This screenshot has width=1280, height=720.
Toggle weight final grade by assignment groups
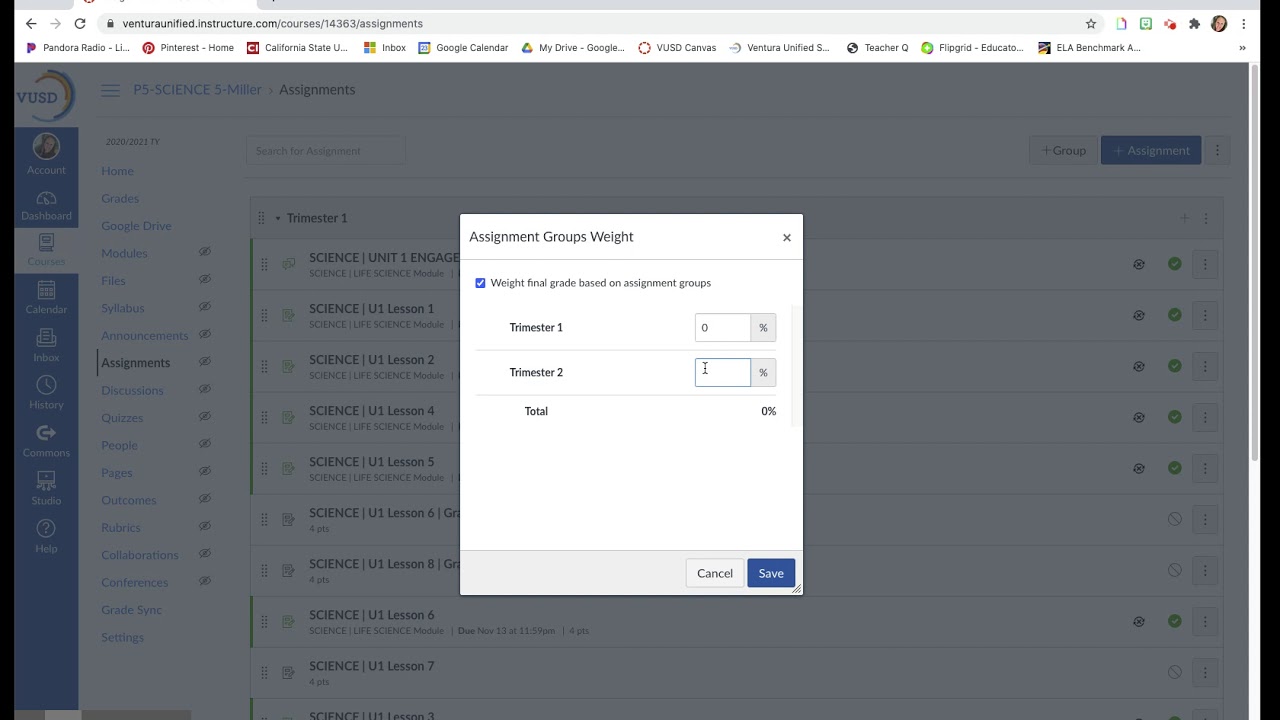480,283
